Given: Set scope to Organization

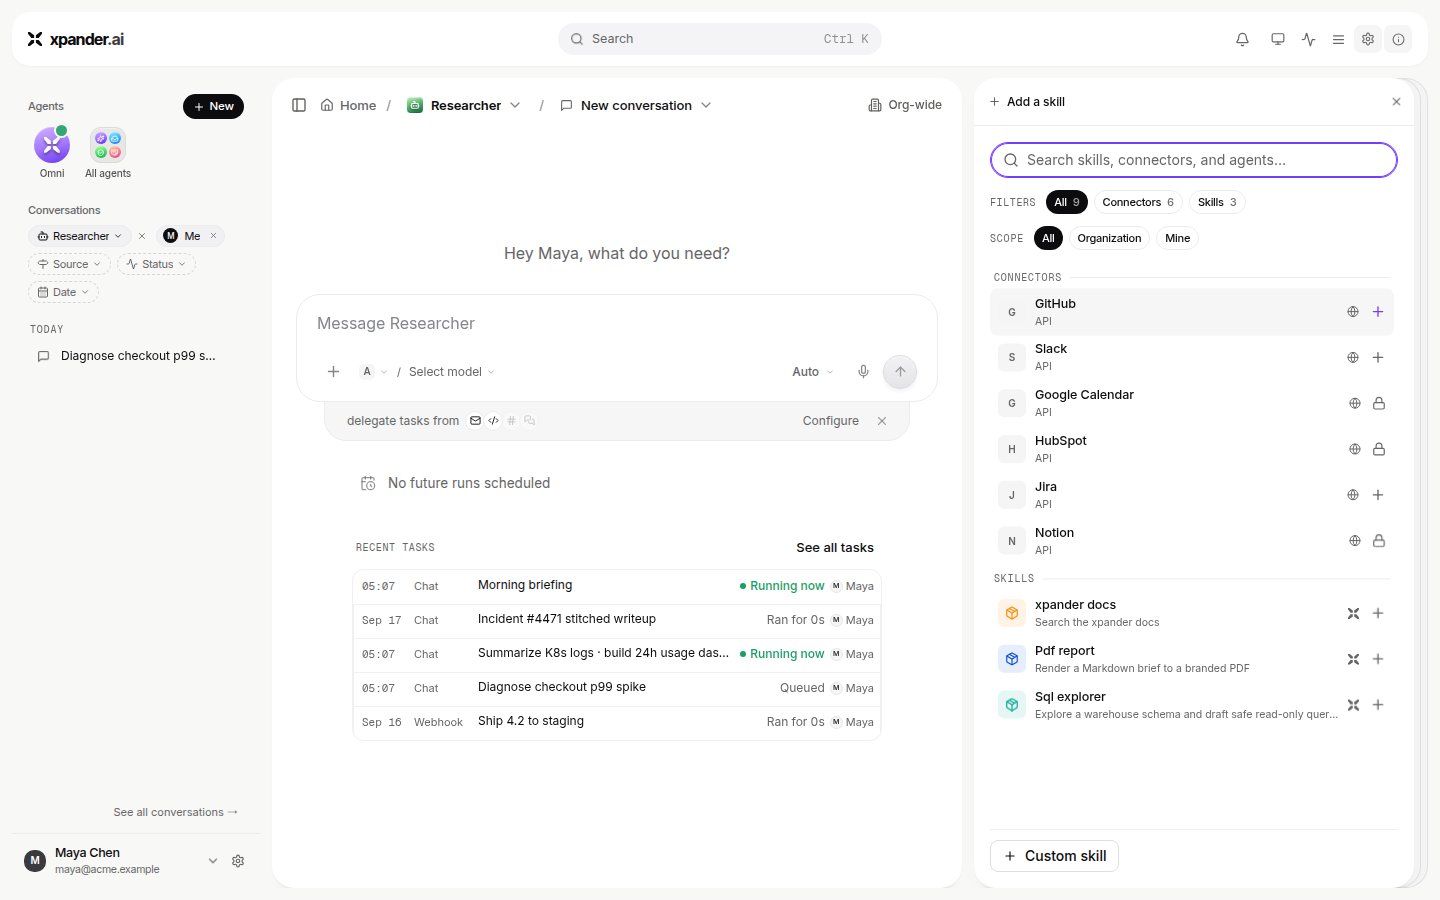Looking at the screenshot, I should 1109,238.
